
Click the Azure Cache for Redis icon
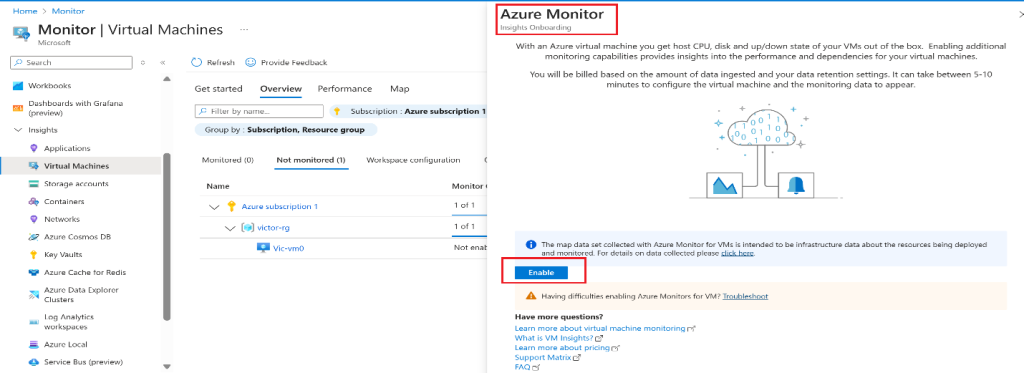[34, 272]
